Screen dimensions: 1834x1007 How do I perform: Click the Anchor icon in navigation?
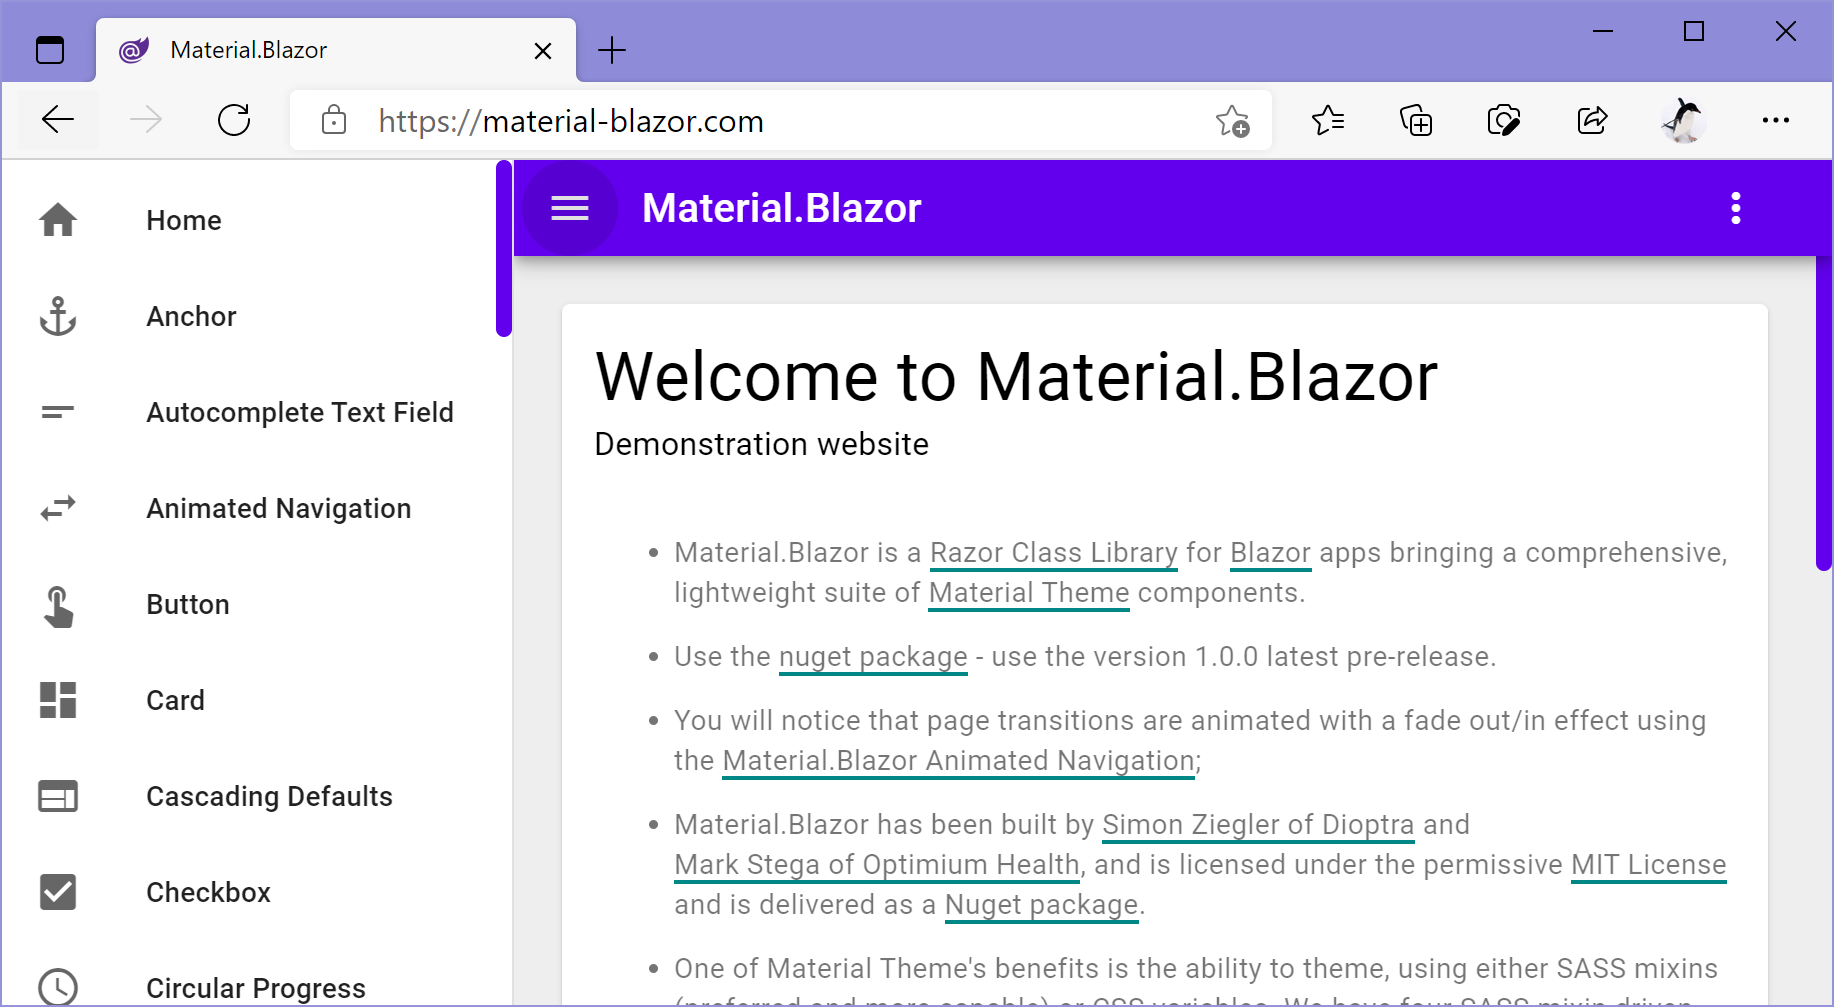click(x=57, y=316)
